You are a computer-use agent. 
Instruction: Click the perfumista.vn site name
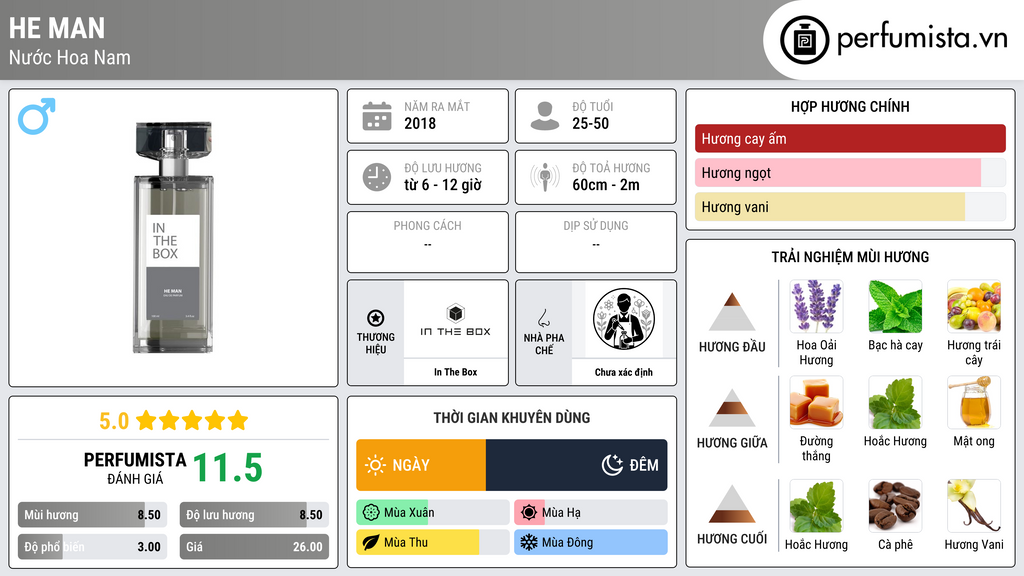pos(922,39)
